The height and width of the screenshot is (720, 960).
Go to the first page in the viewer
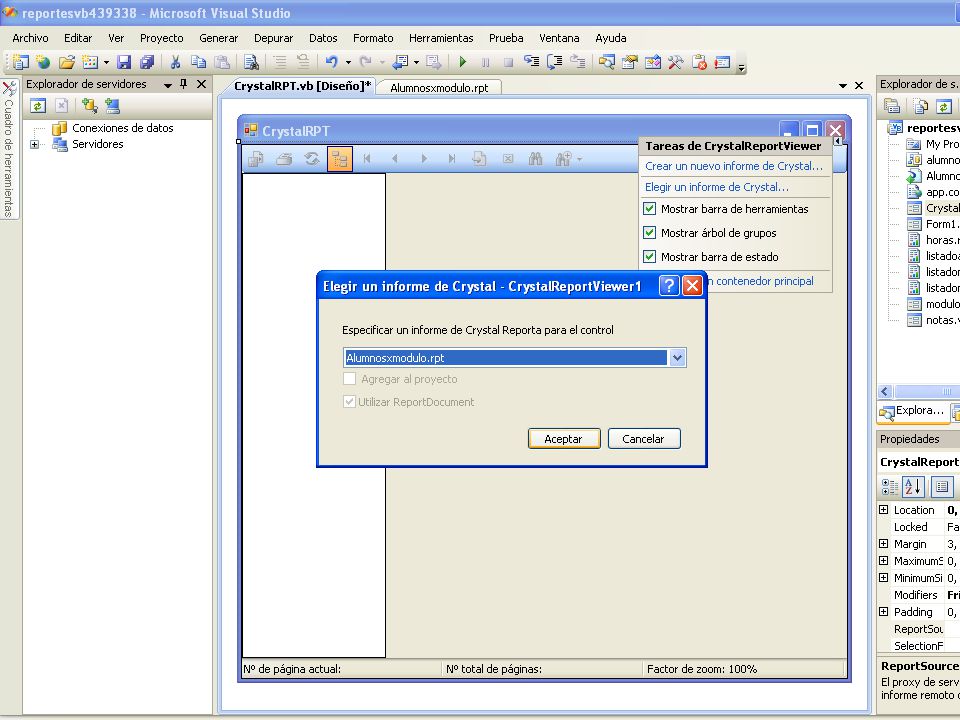tap(367, 159)
